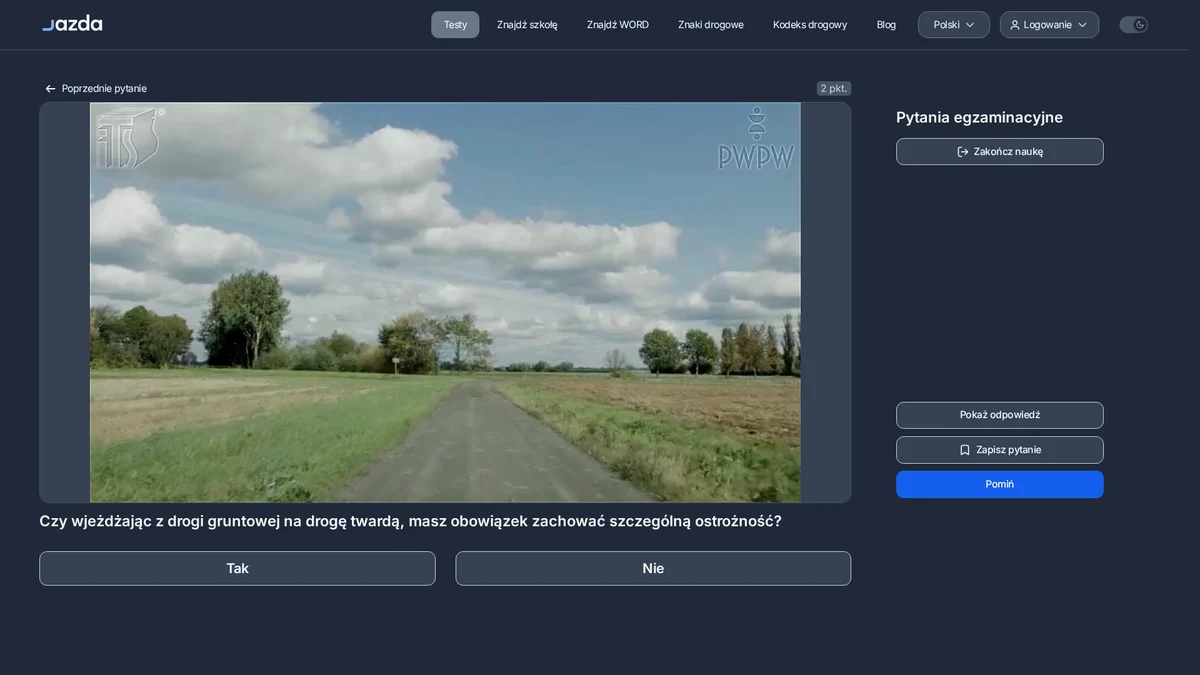Click the question text about droga gruntowa
1200x675 pixels.
pos(410,521)
